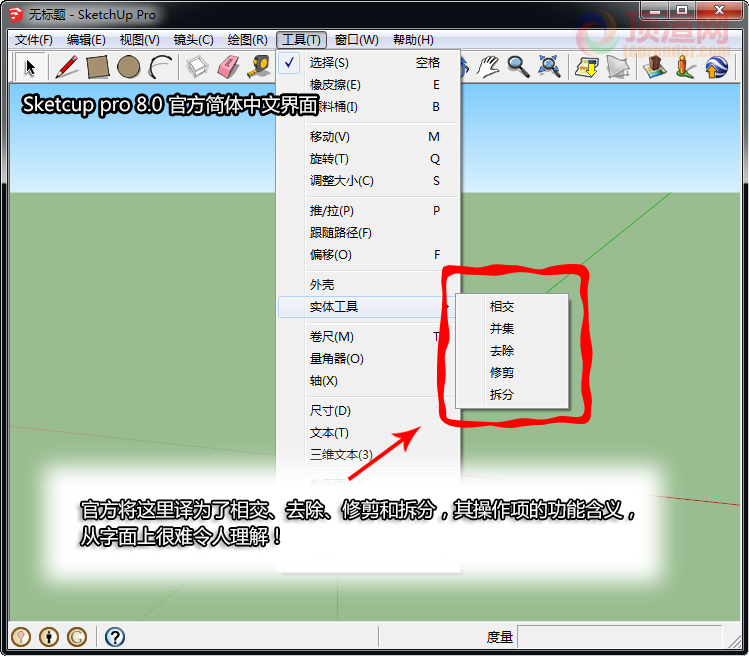This screenshot has width=749, height=656.
Task: Close the open 工具(T) menu
Action: pyautogui.click(x=301, y=40)
